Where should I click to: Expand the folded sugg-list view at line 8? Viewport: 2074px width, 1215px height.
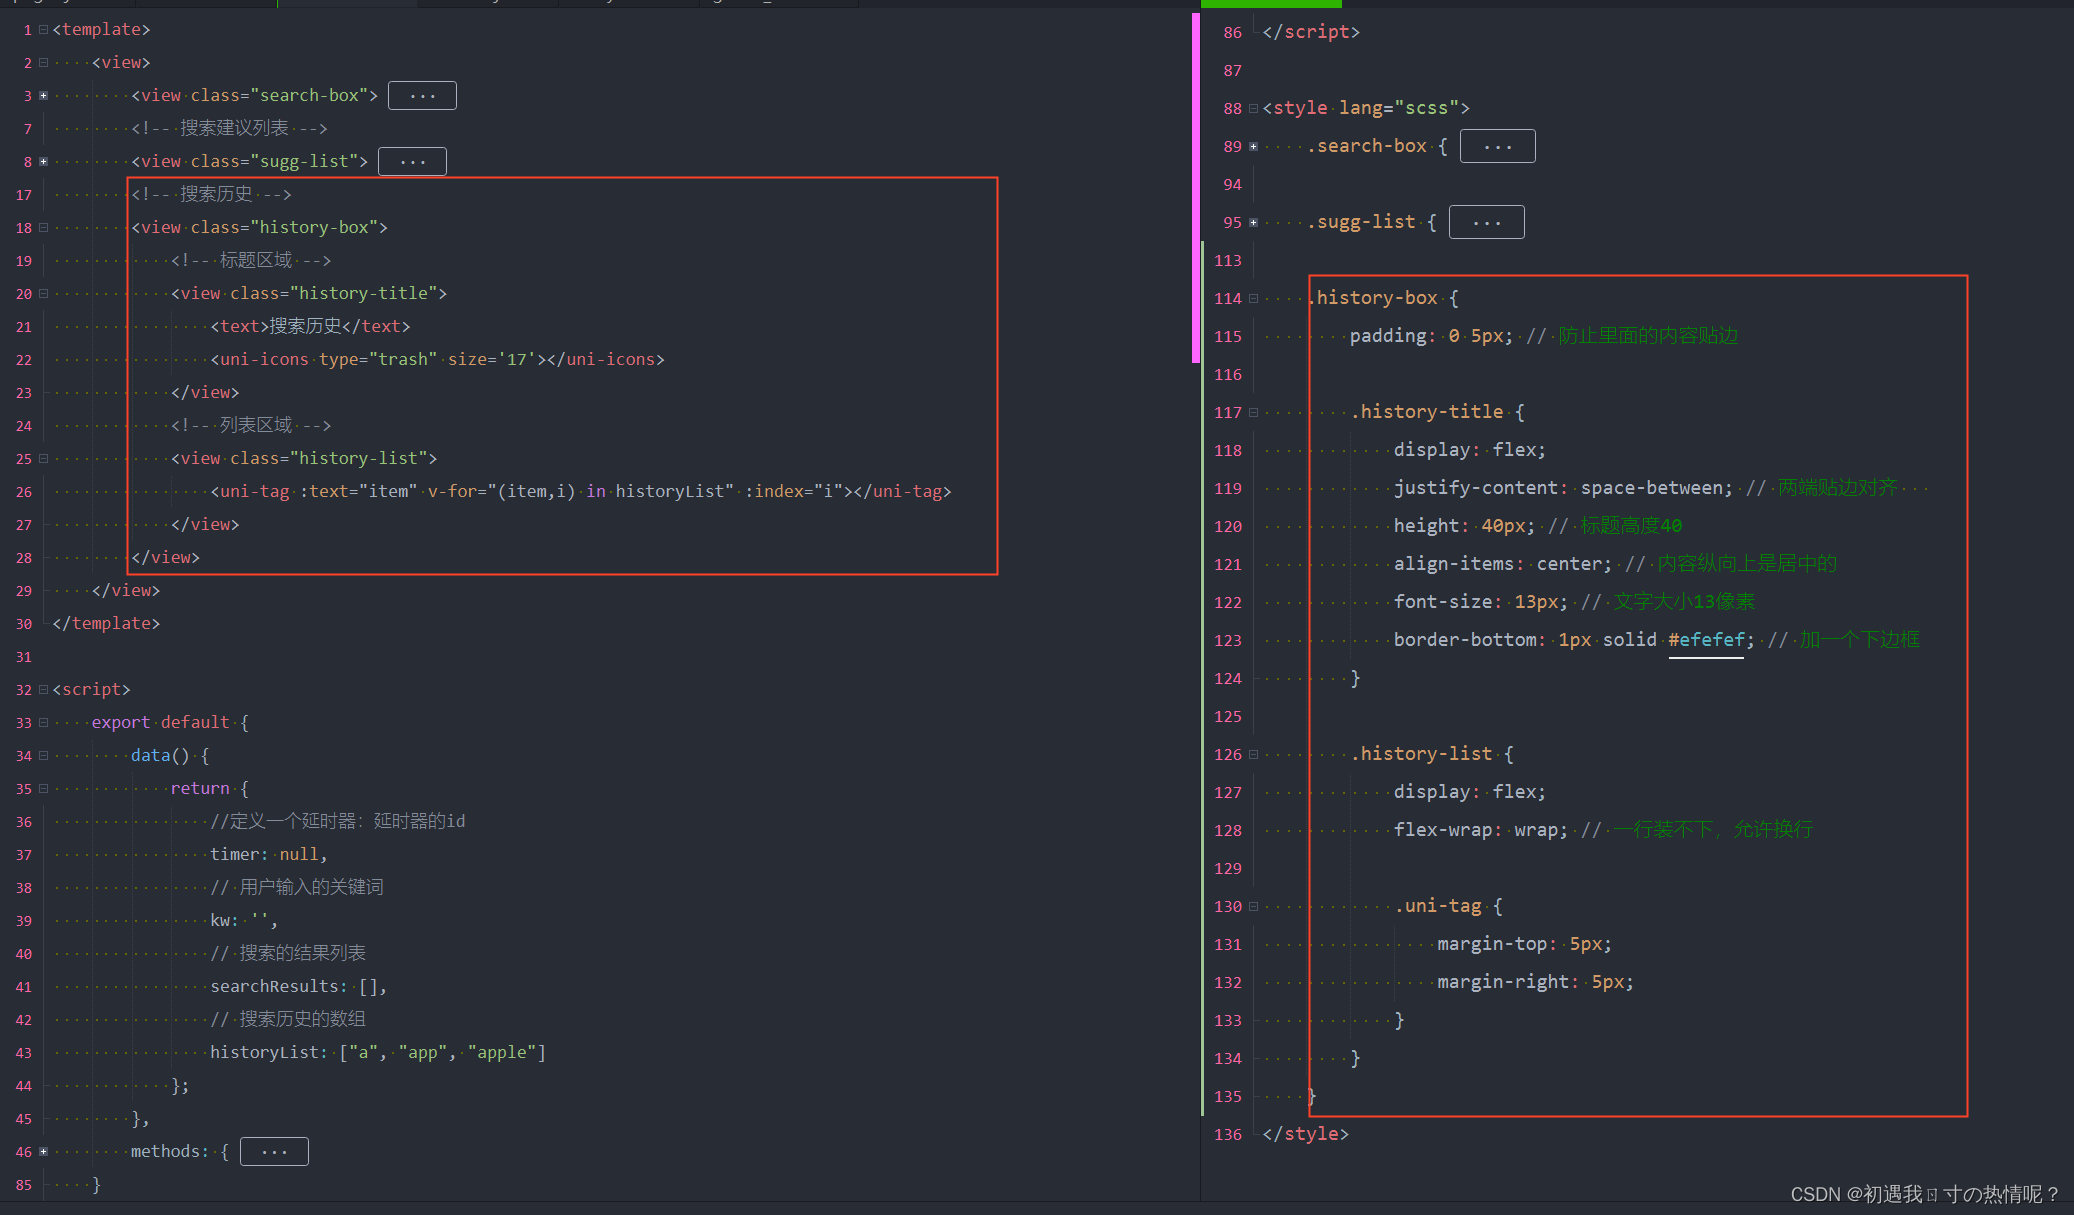coord(43,162)
